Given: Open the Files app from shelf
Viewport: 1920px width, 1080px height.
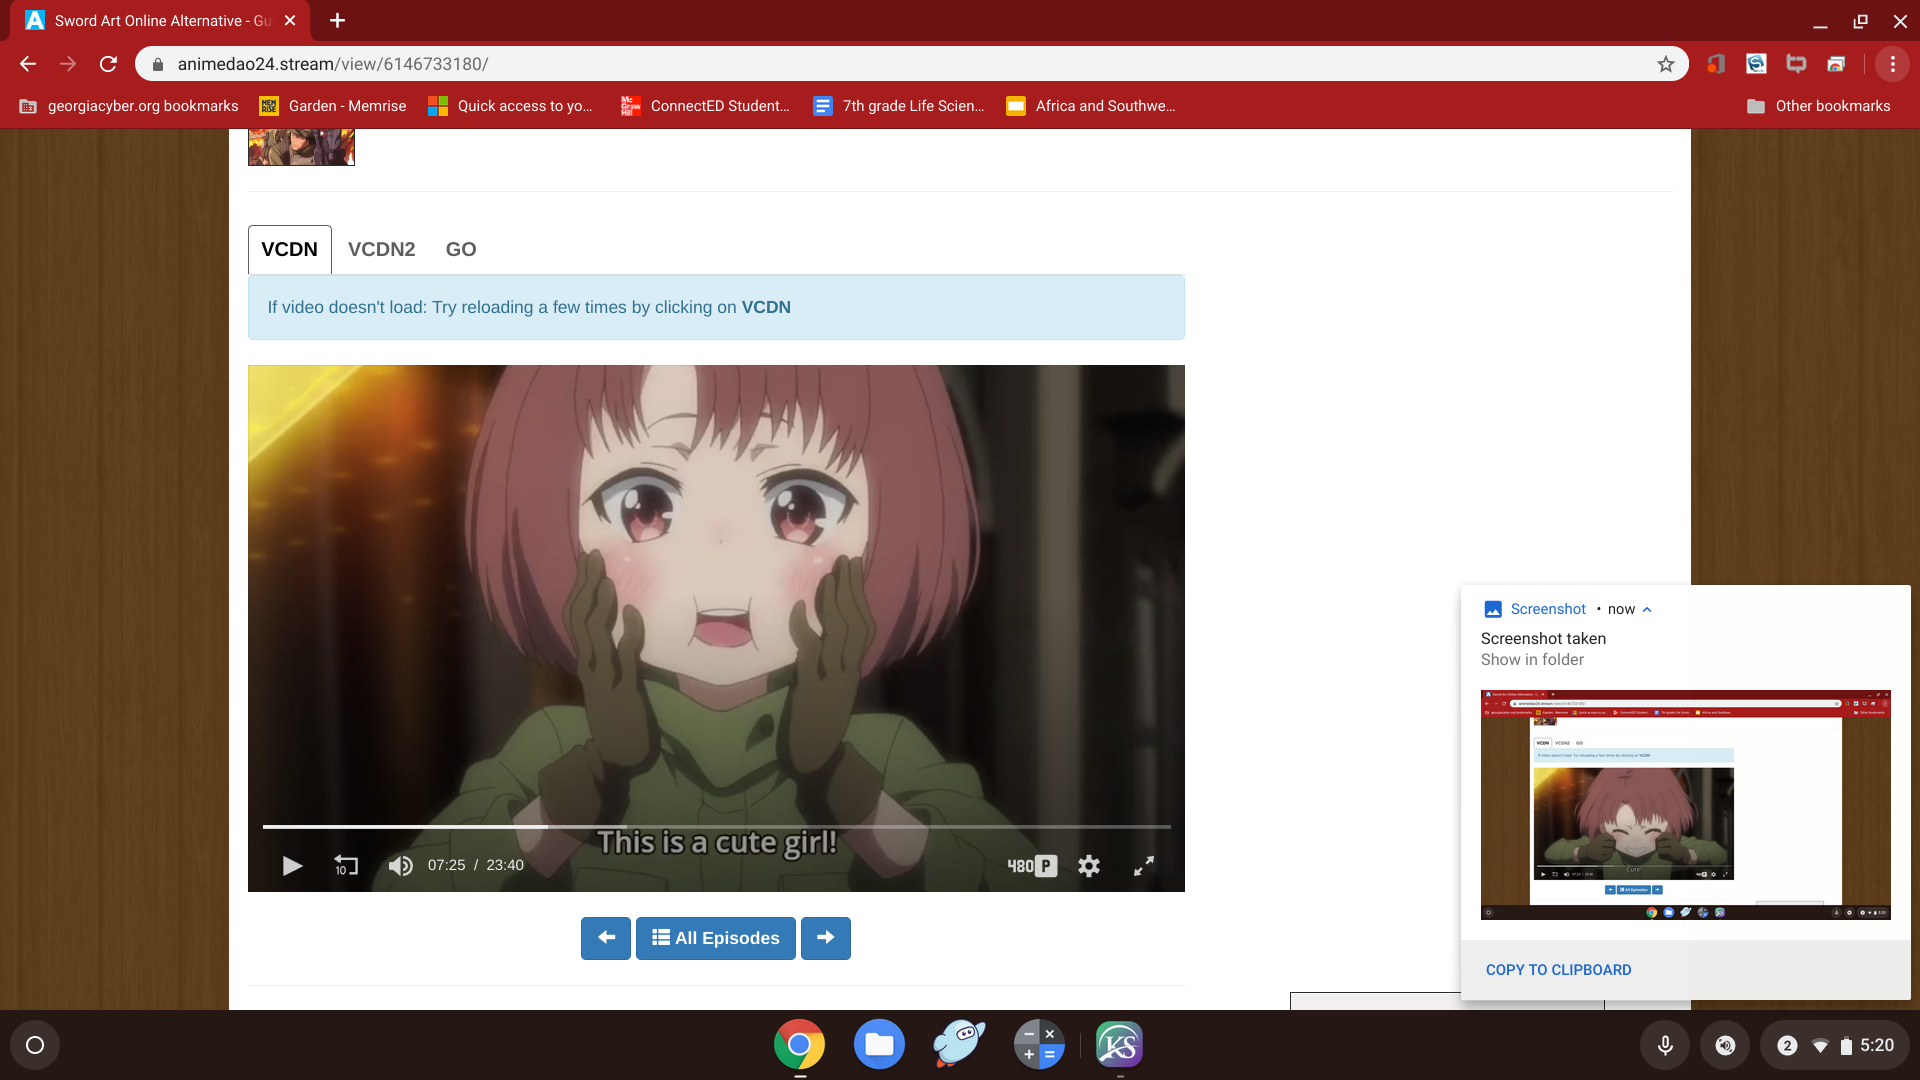Looking at the screenshot, I should 879,1045.
